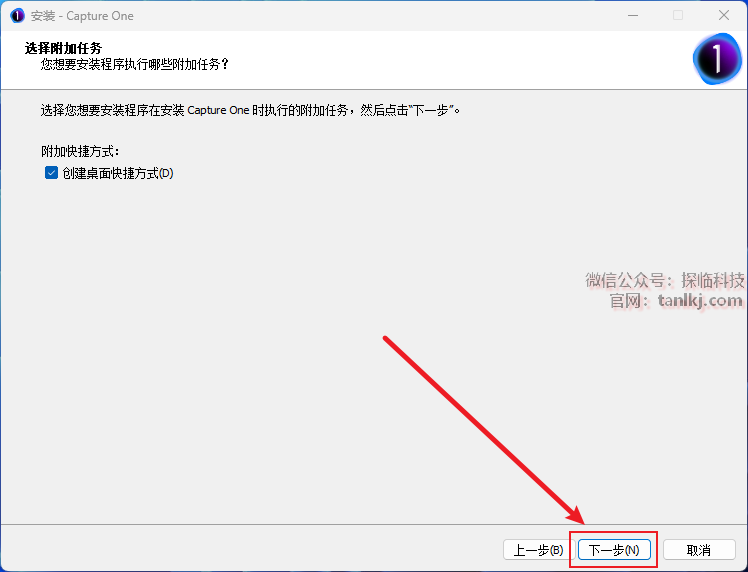
Task: Go back with 上一步(B) button
Action: pos(539,550)
